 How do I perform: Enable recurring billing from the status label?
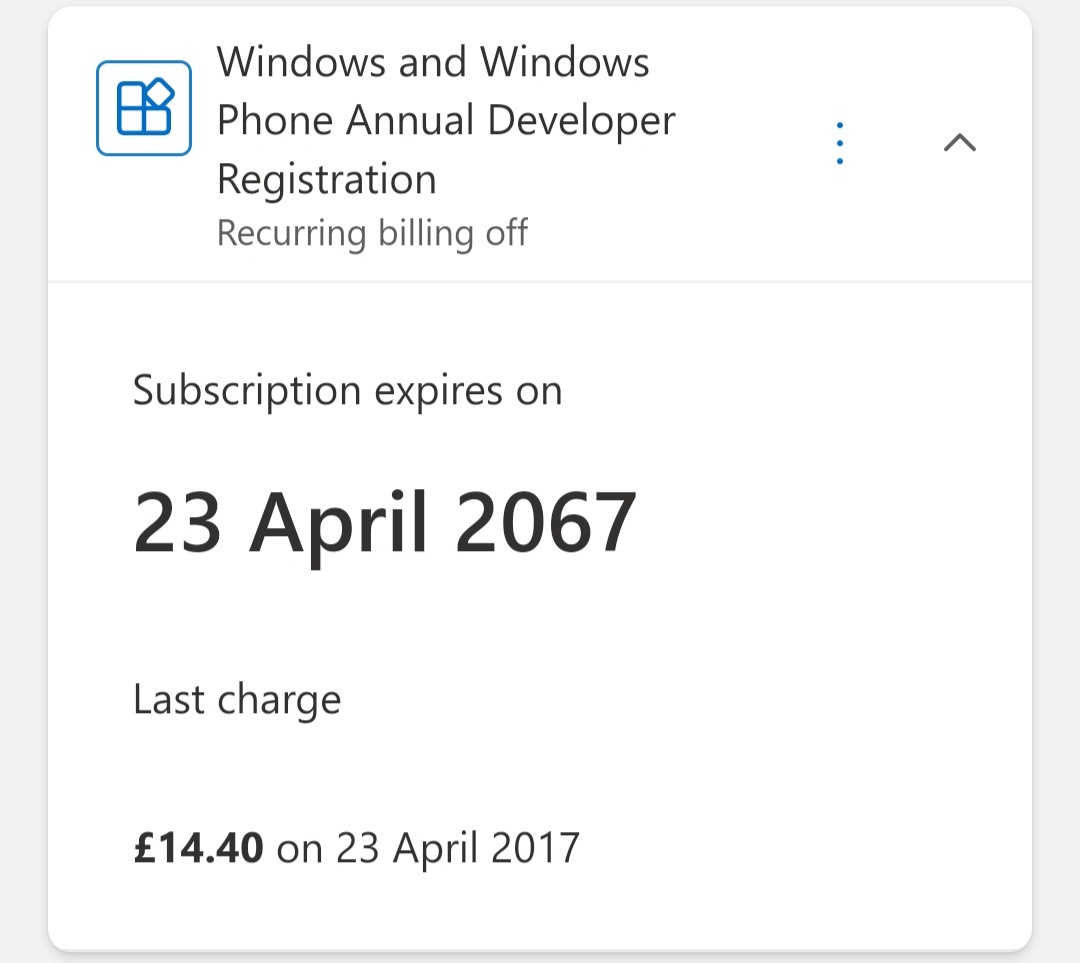(x=372, y=233)
